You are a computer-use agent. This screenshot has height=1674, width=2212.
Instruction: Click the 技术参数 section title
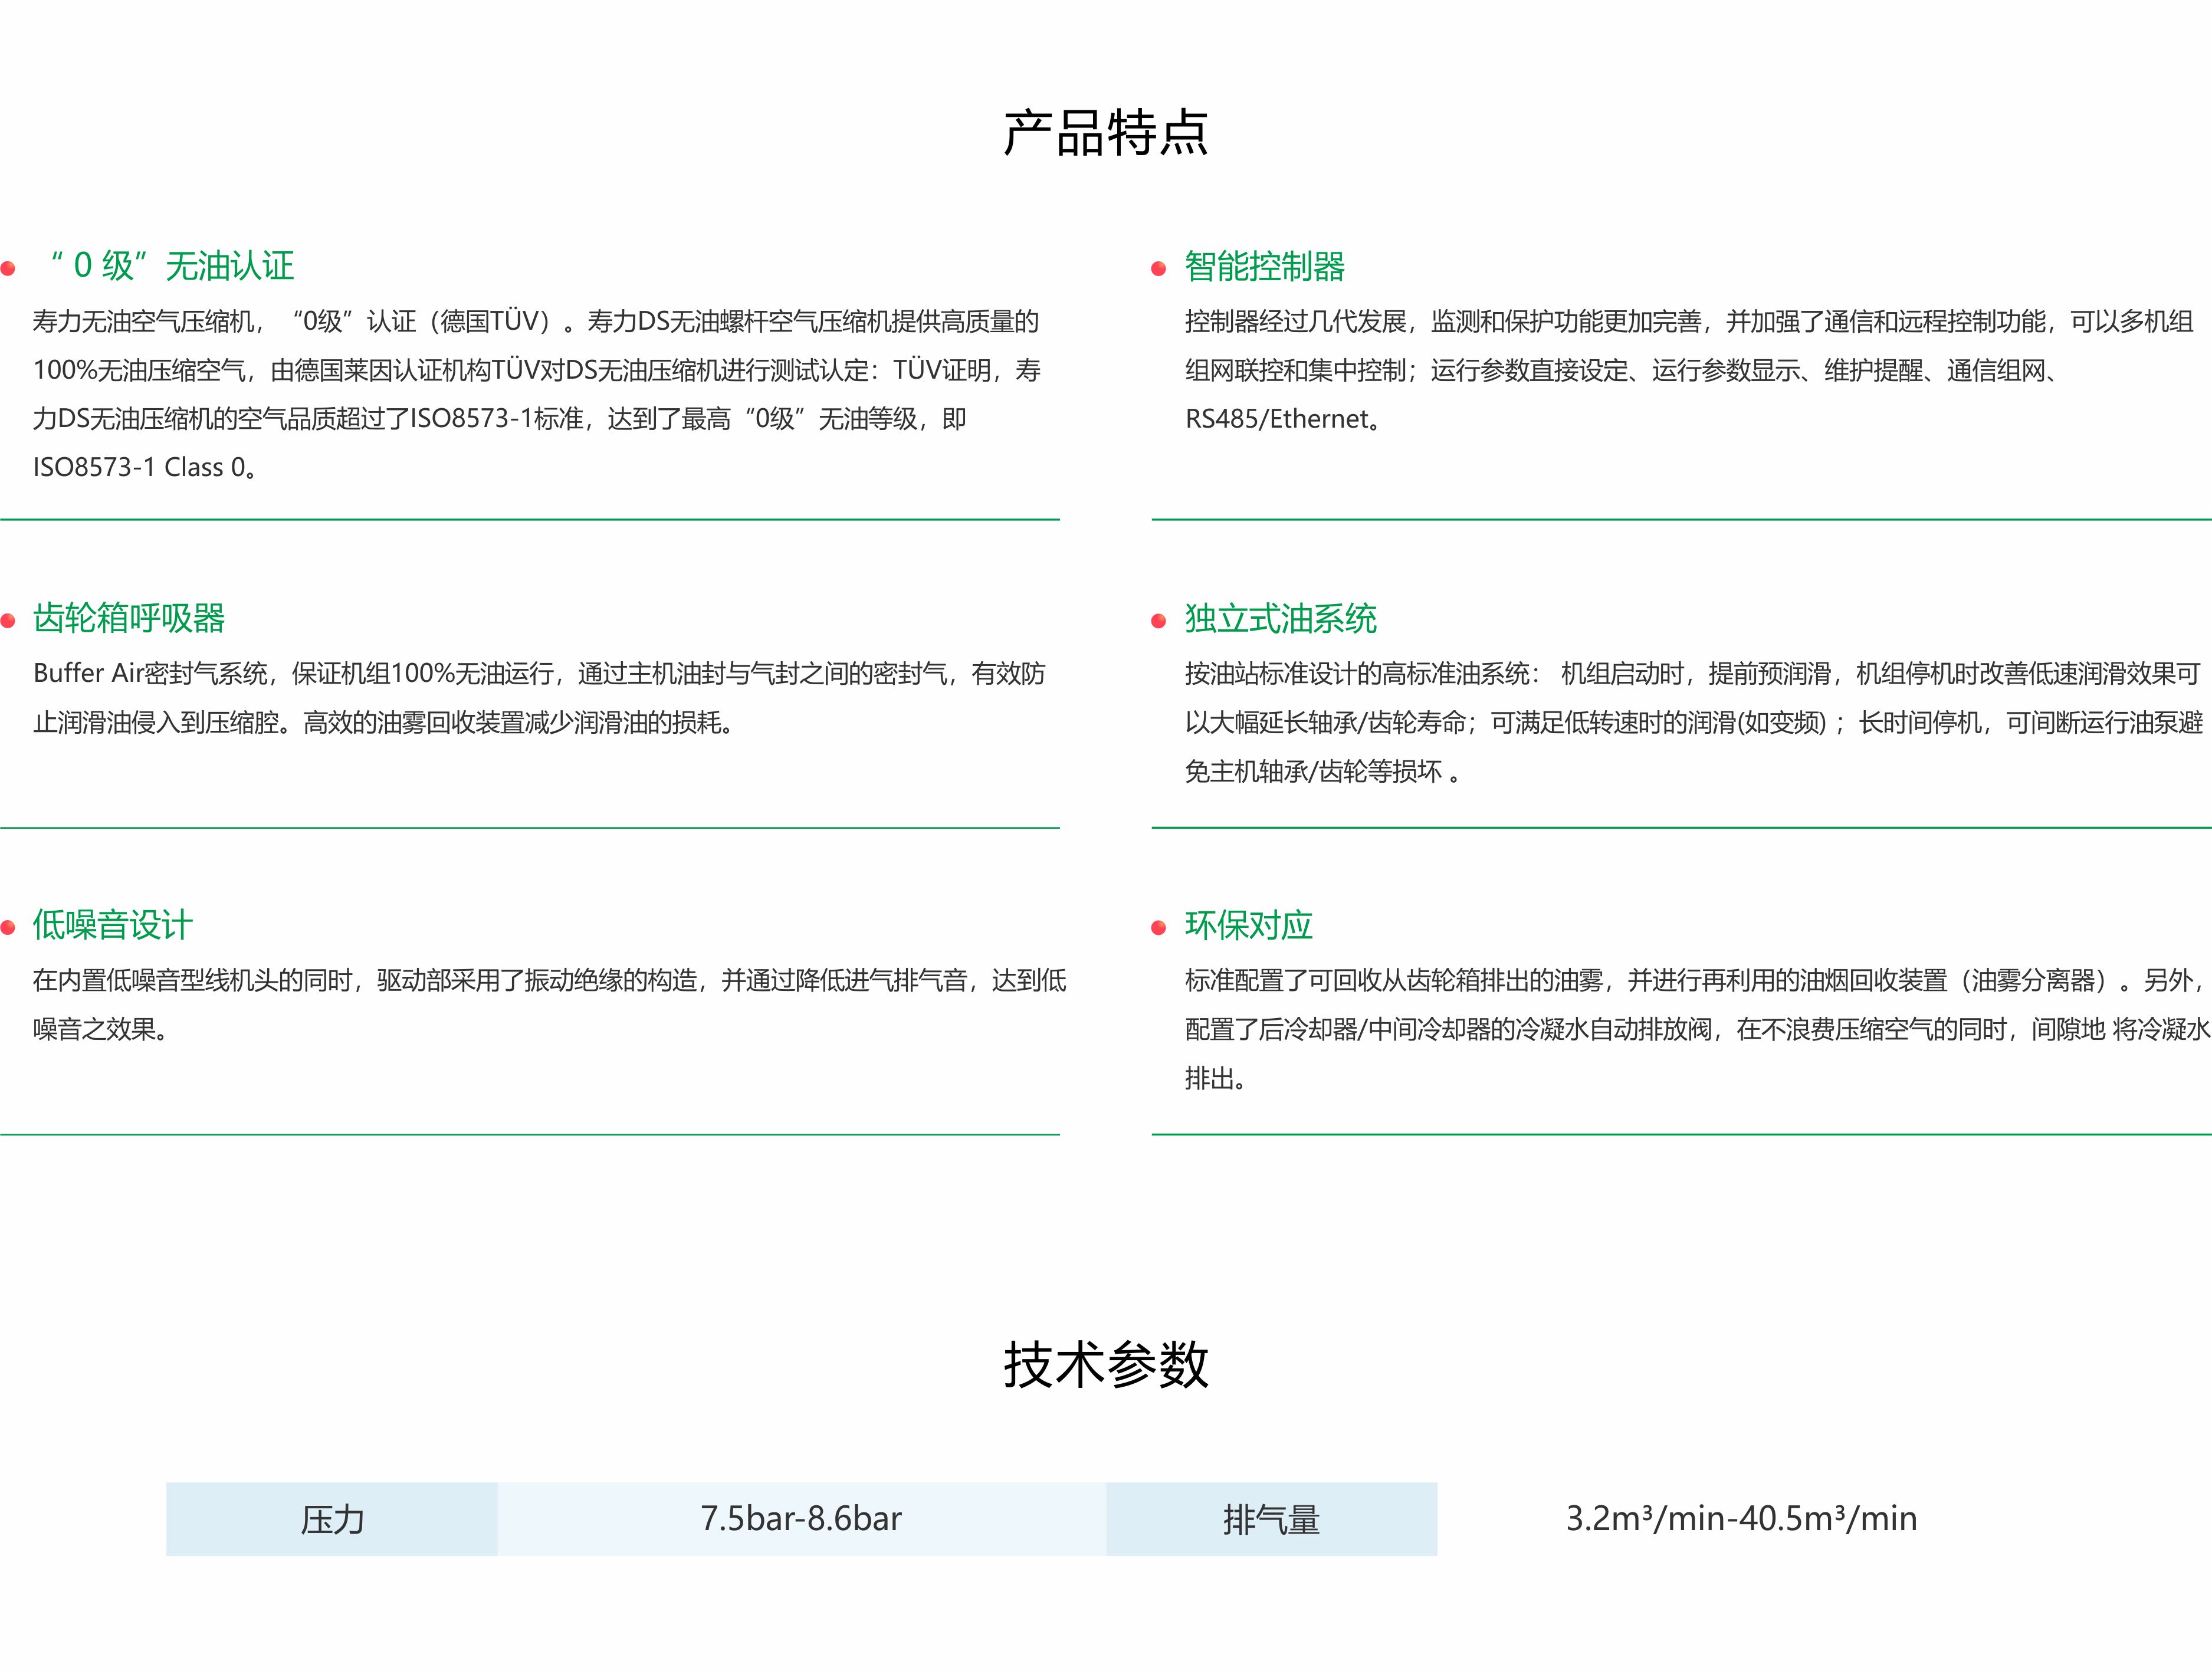(1105, 1365)
